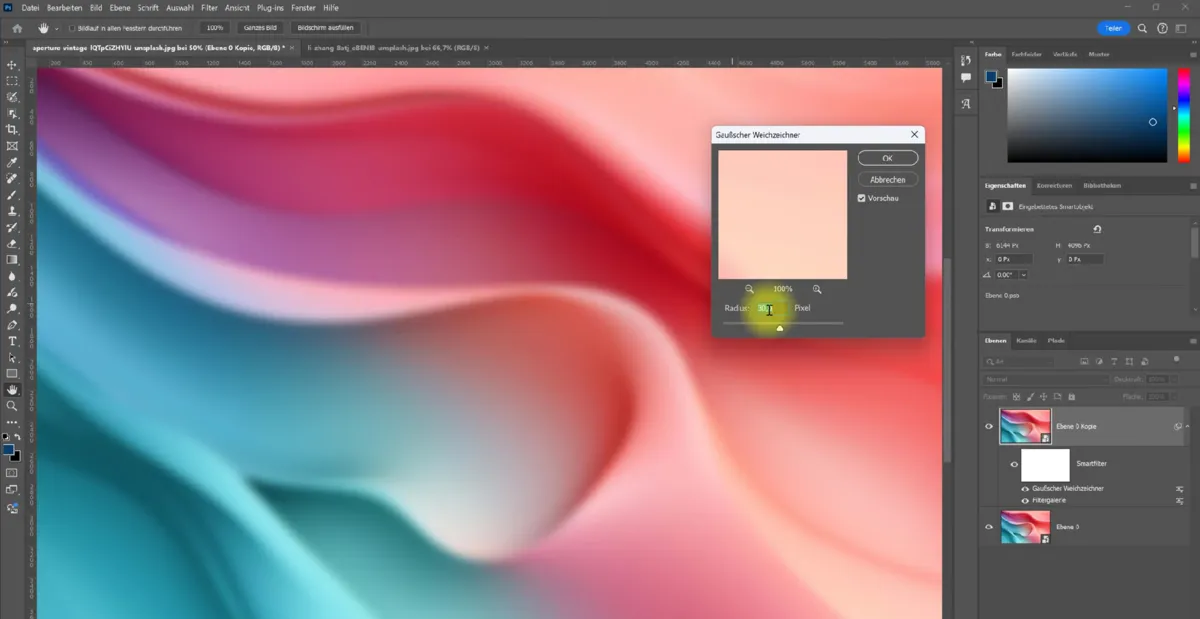The image size is (1200, 619).
Task: Collapse the Smartfilter list on Ebene 0 Kopie
Action: (x=1187, y=426)
